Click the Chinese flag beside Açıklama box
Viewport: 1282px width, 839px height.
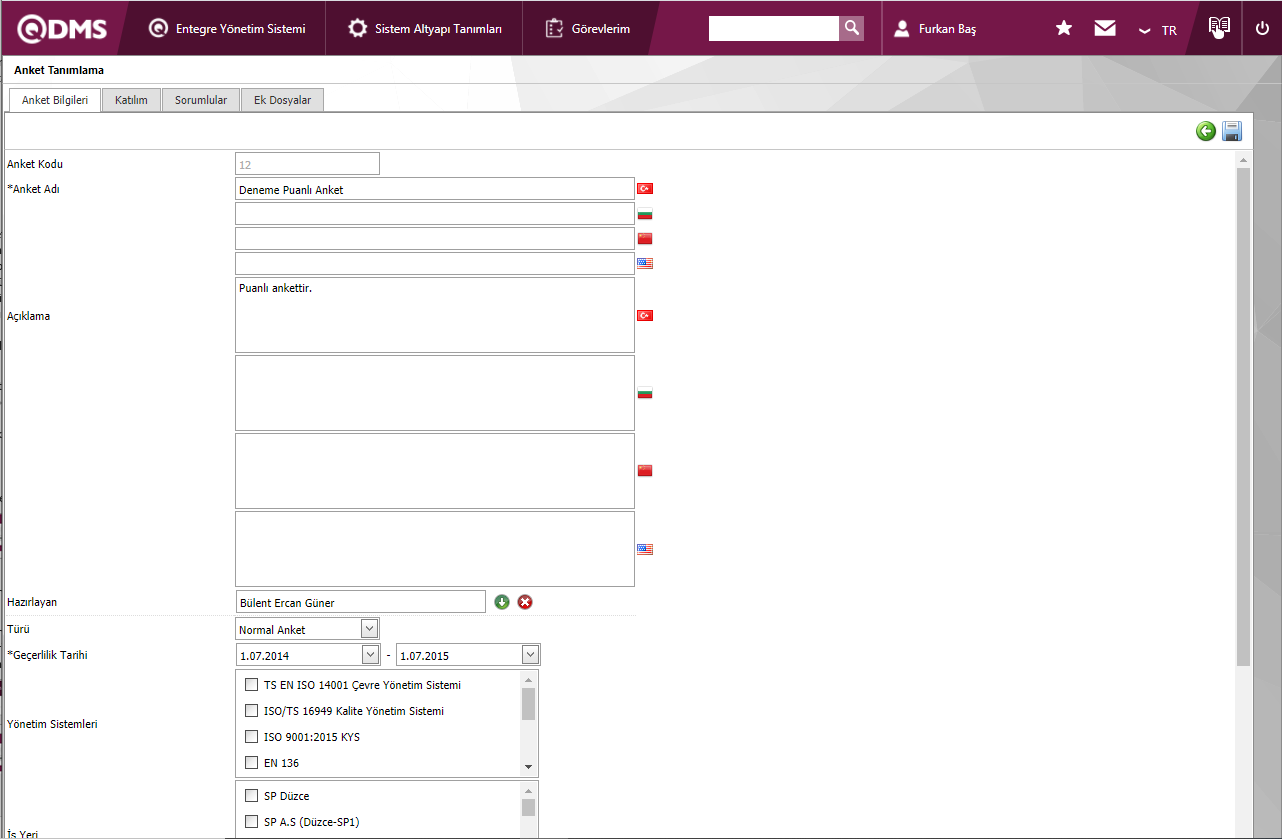click(x=645, y=471)
